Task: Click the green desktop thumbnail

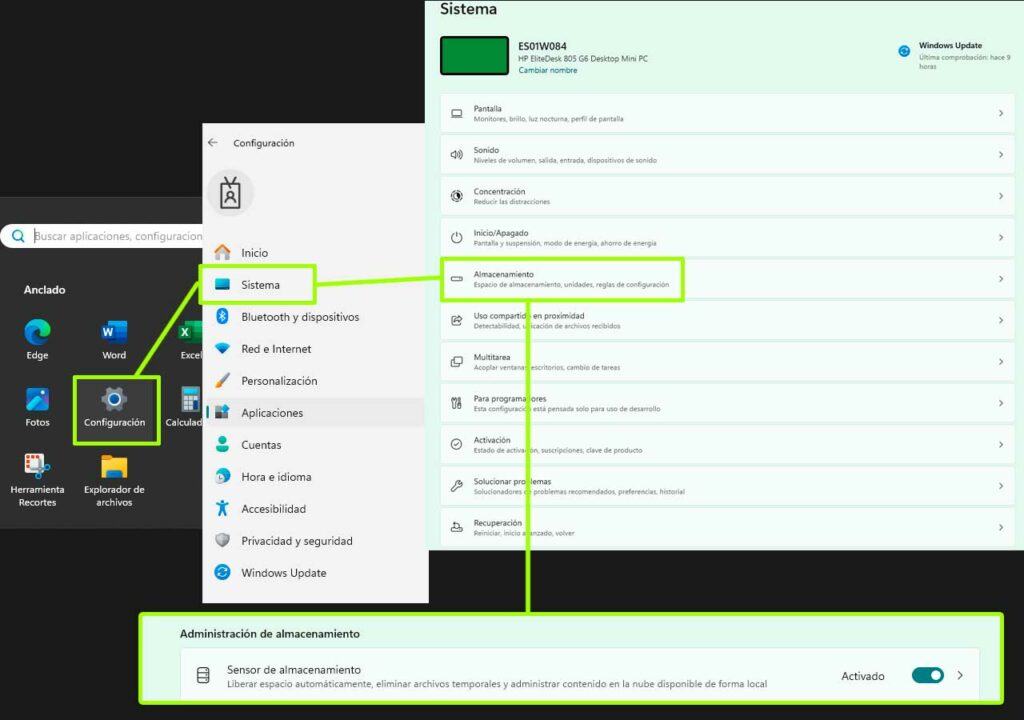Action: click(x=474, y=56)
